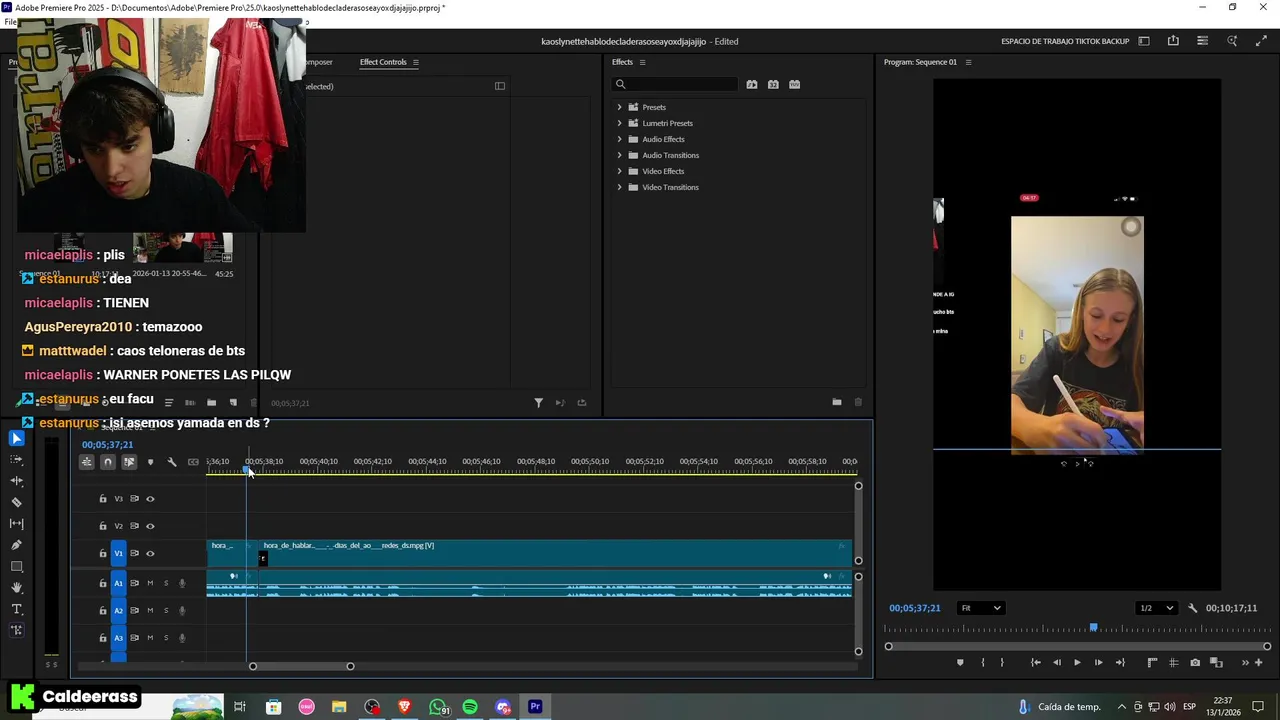Select the Slip tool

tap(16, 523)
